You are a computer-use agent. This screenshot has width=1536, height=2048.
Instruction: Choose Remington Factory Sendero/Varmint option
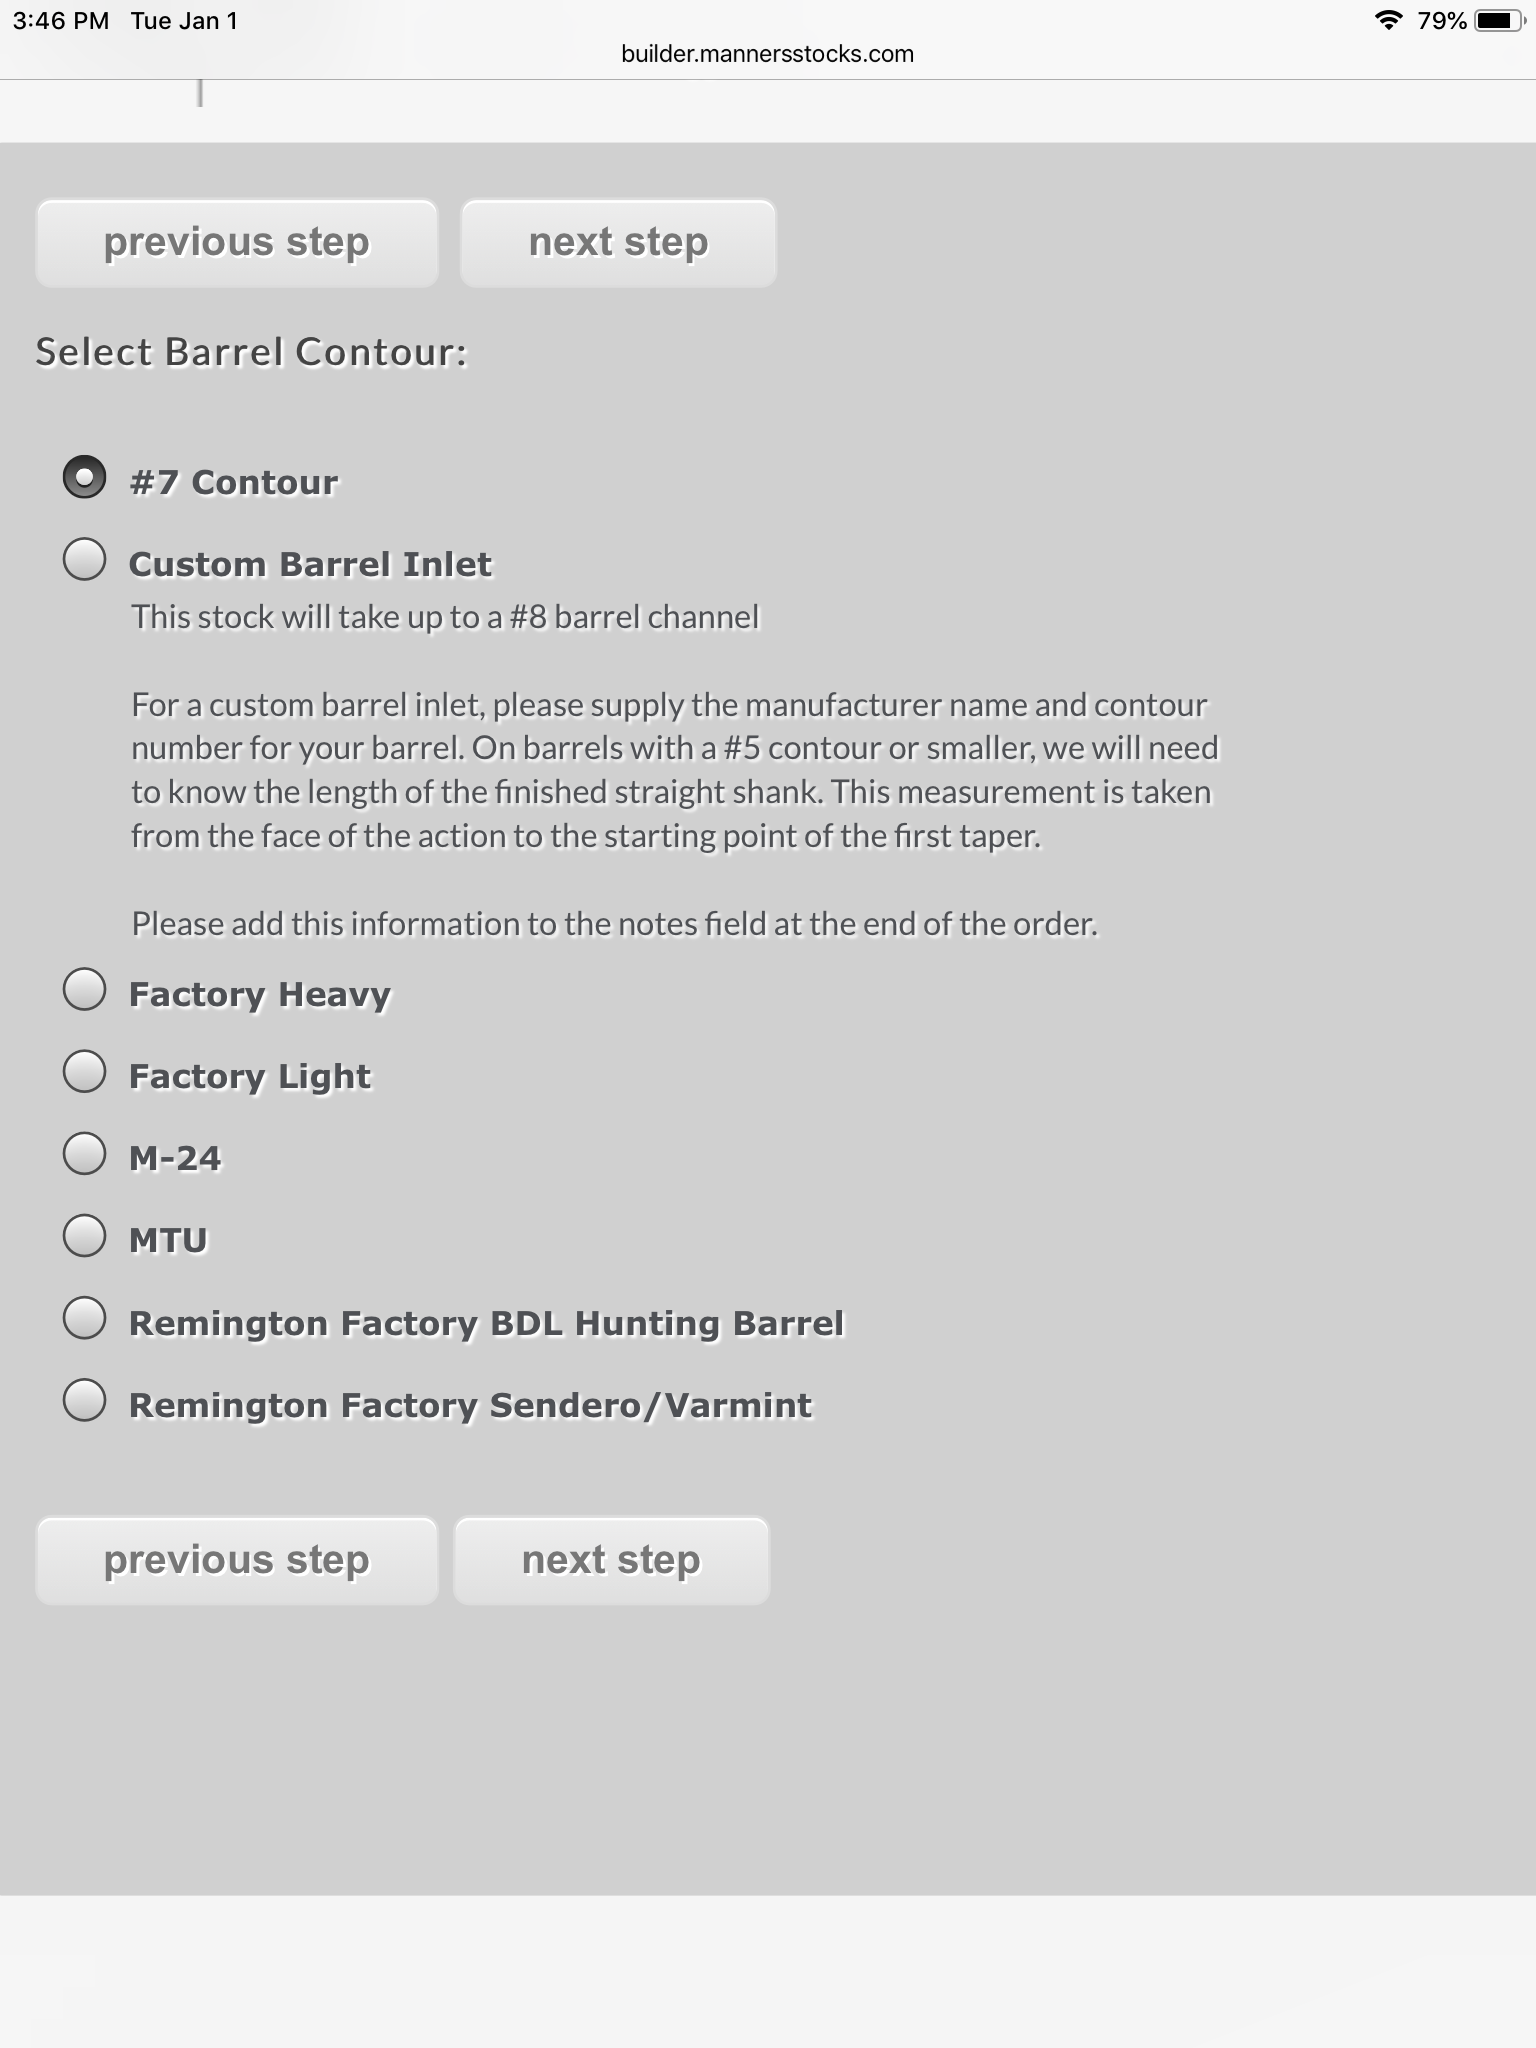(84, 1400)
